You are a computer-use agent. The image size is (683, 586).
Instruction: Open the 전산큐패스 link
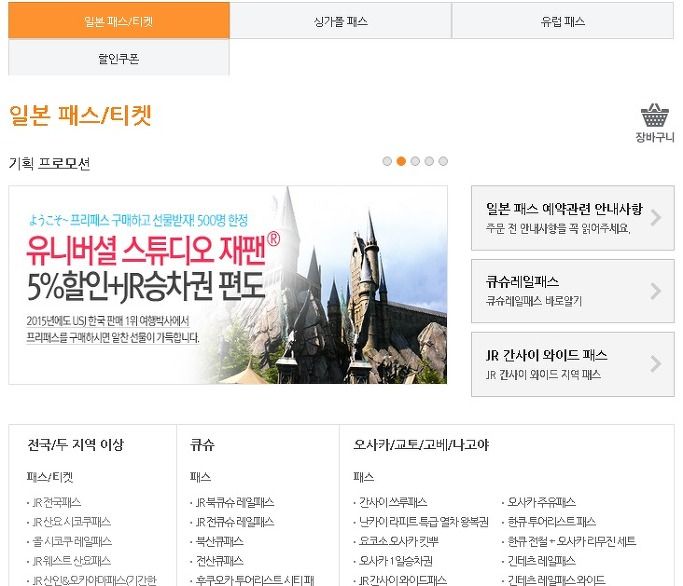(220, 561)
